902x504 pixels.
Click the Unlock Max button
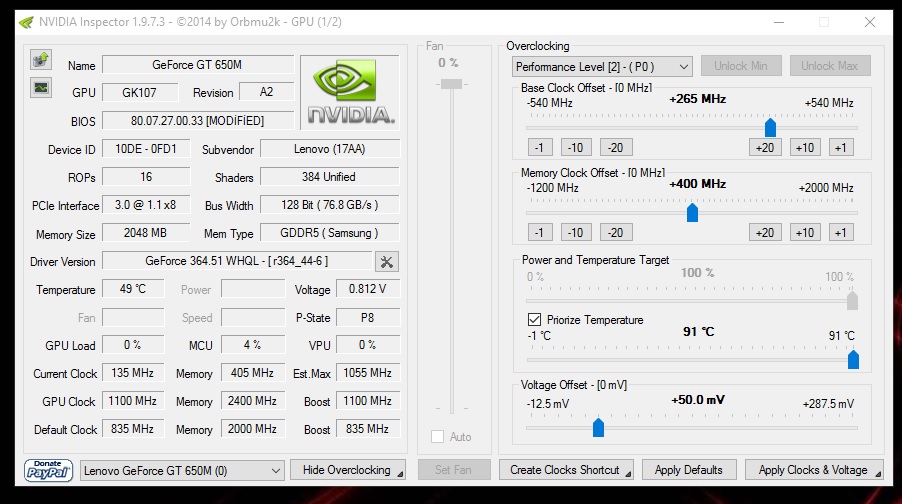pos(830,66)
